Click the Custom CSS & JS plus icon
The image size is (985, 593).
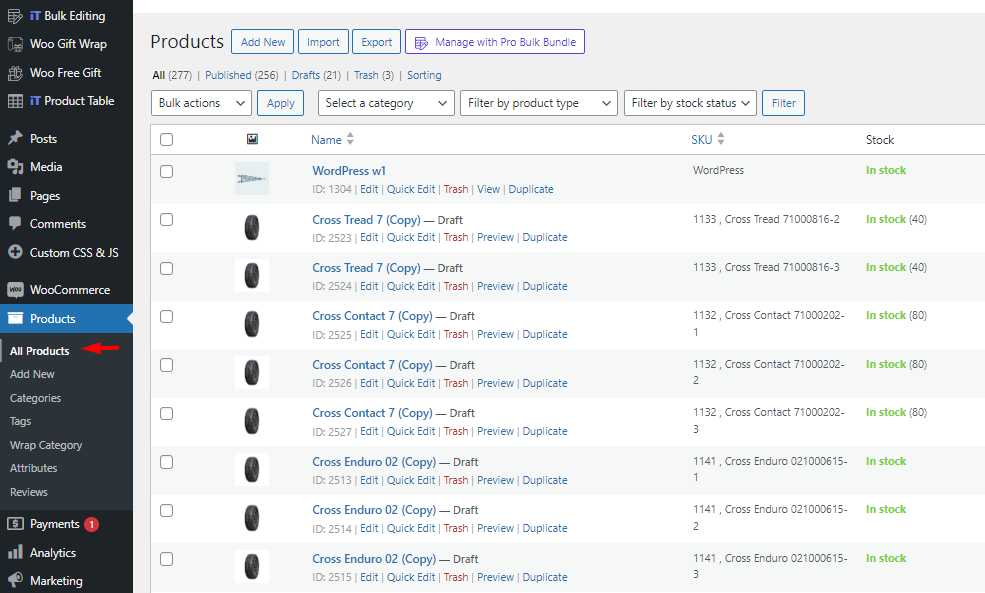[15, 253]
